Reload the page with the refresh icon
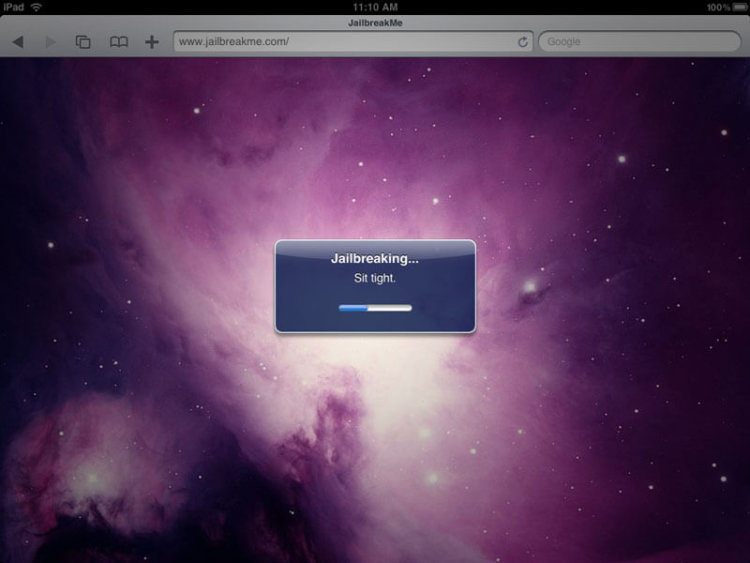Screen dimensions: 750x563 point(523,42)
